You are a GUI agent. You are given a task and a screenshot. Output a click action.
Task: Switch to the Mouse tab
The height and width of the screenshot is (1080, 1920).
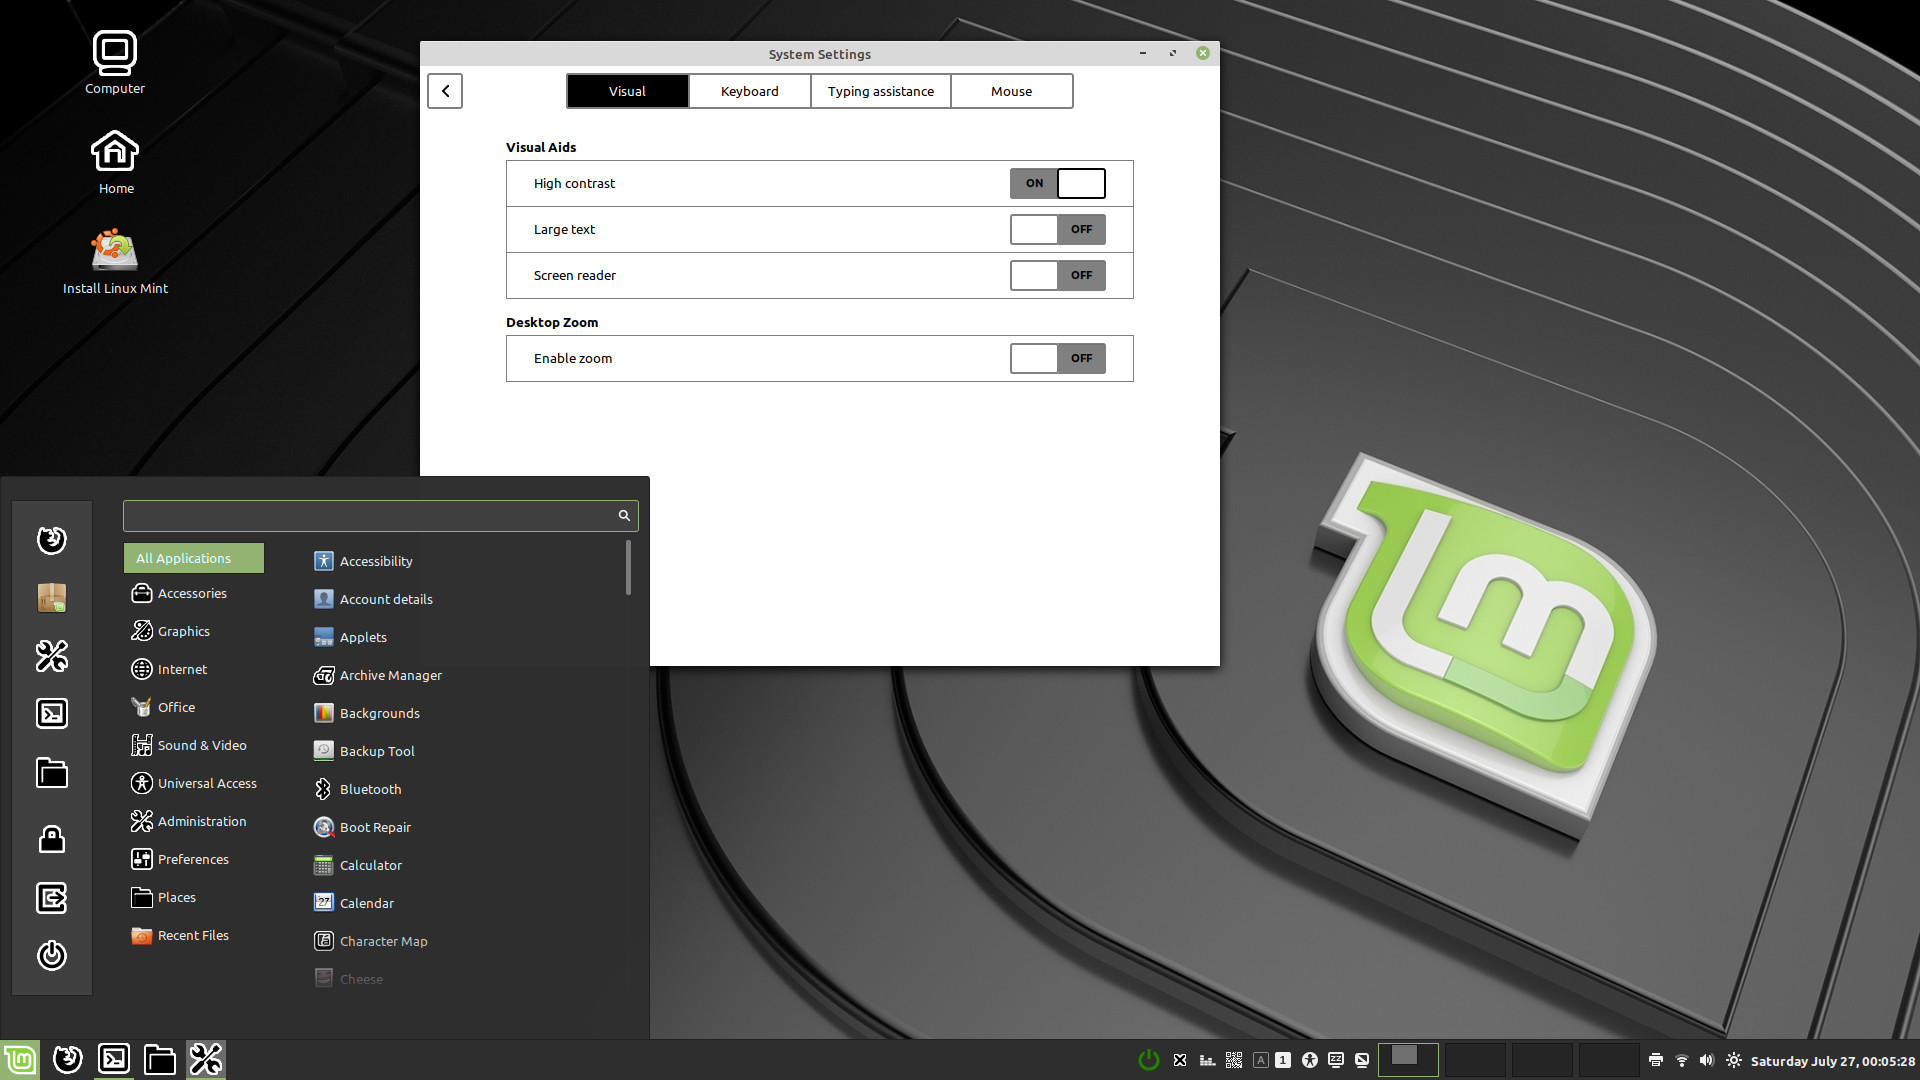tap(1011, 91)
